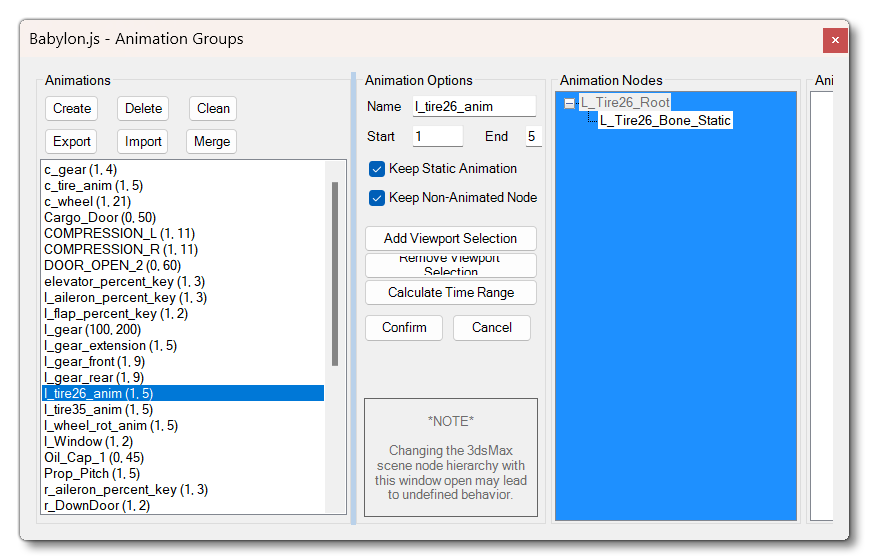Open Import animations dialog

click(143, 141)
